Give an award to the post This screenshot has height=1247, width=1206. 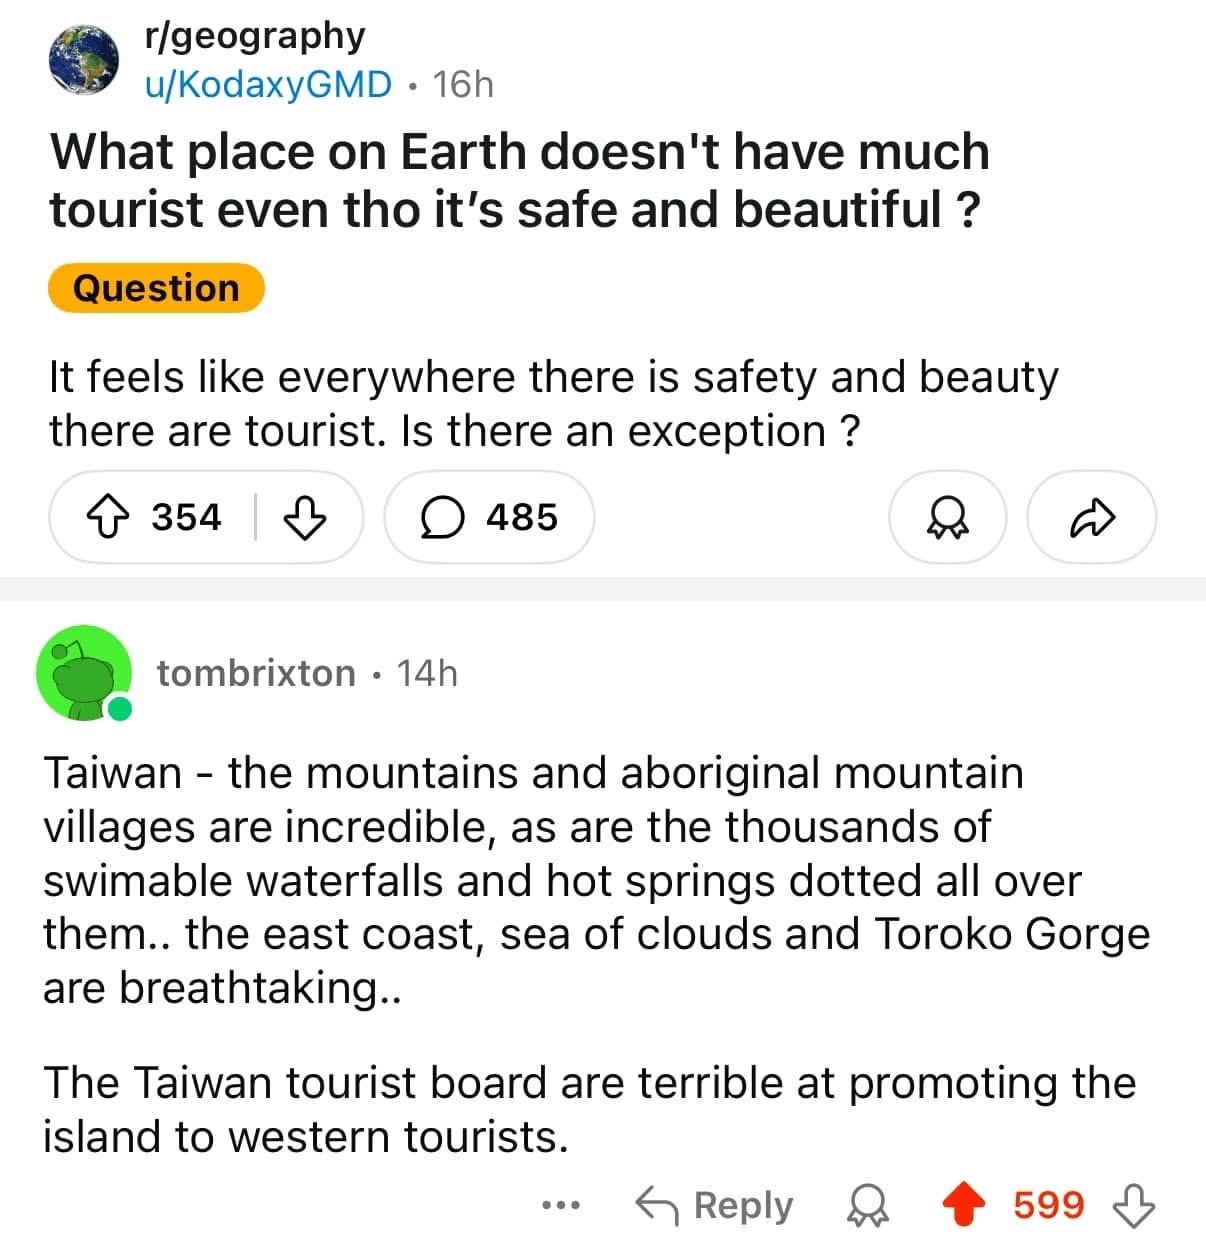[x=947, y=518]
